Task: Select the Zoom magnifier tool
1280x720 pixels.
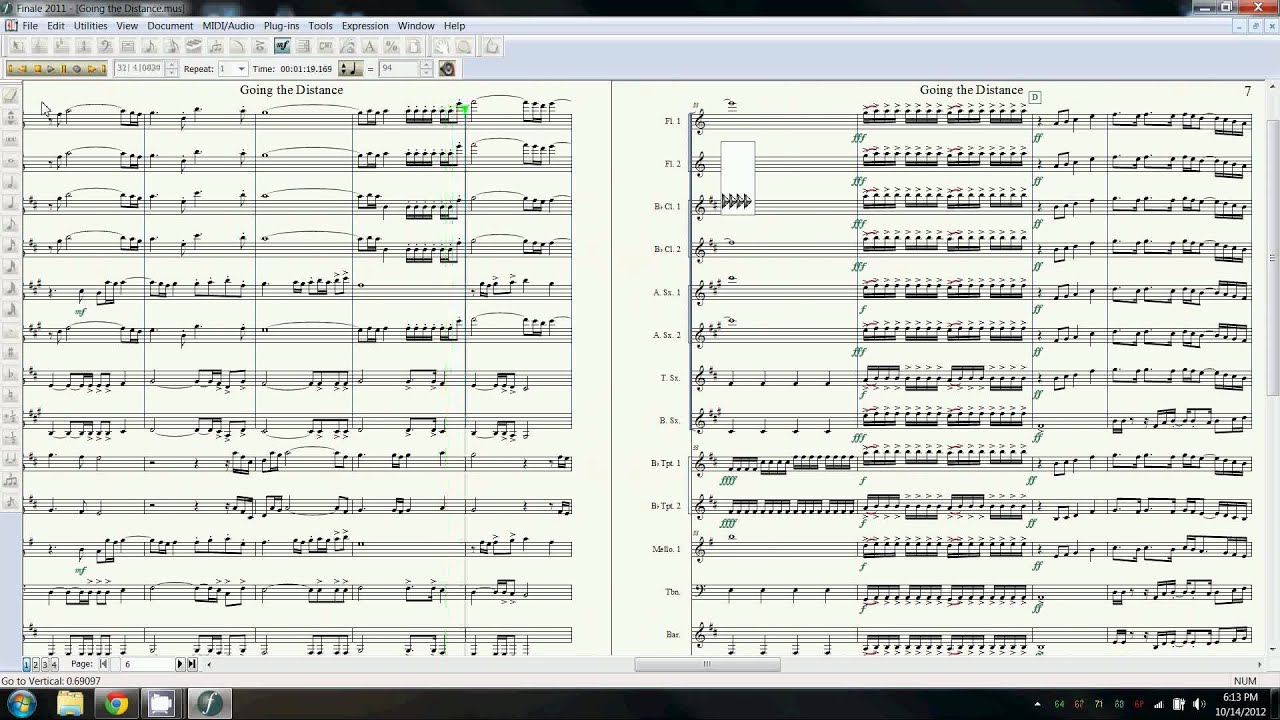Action: pyautogui.click(x=463, y=46)
